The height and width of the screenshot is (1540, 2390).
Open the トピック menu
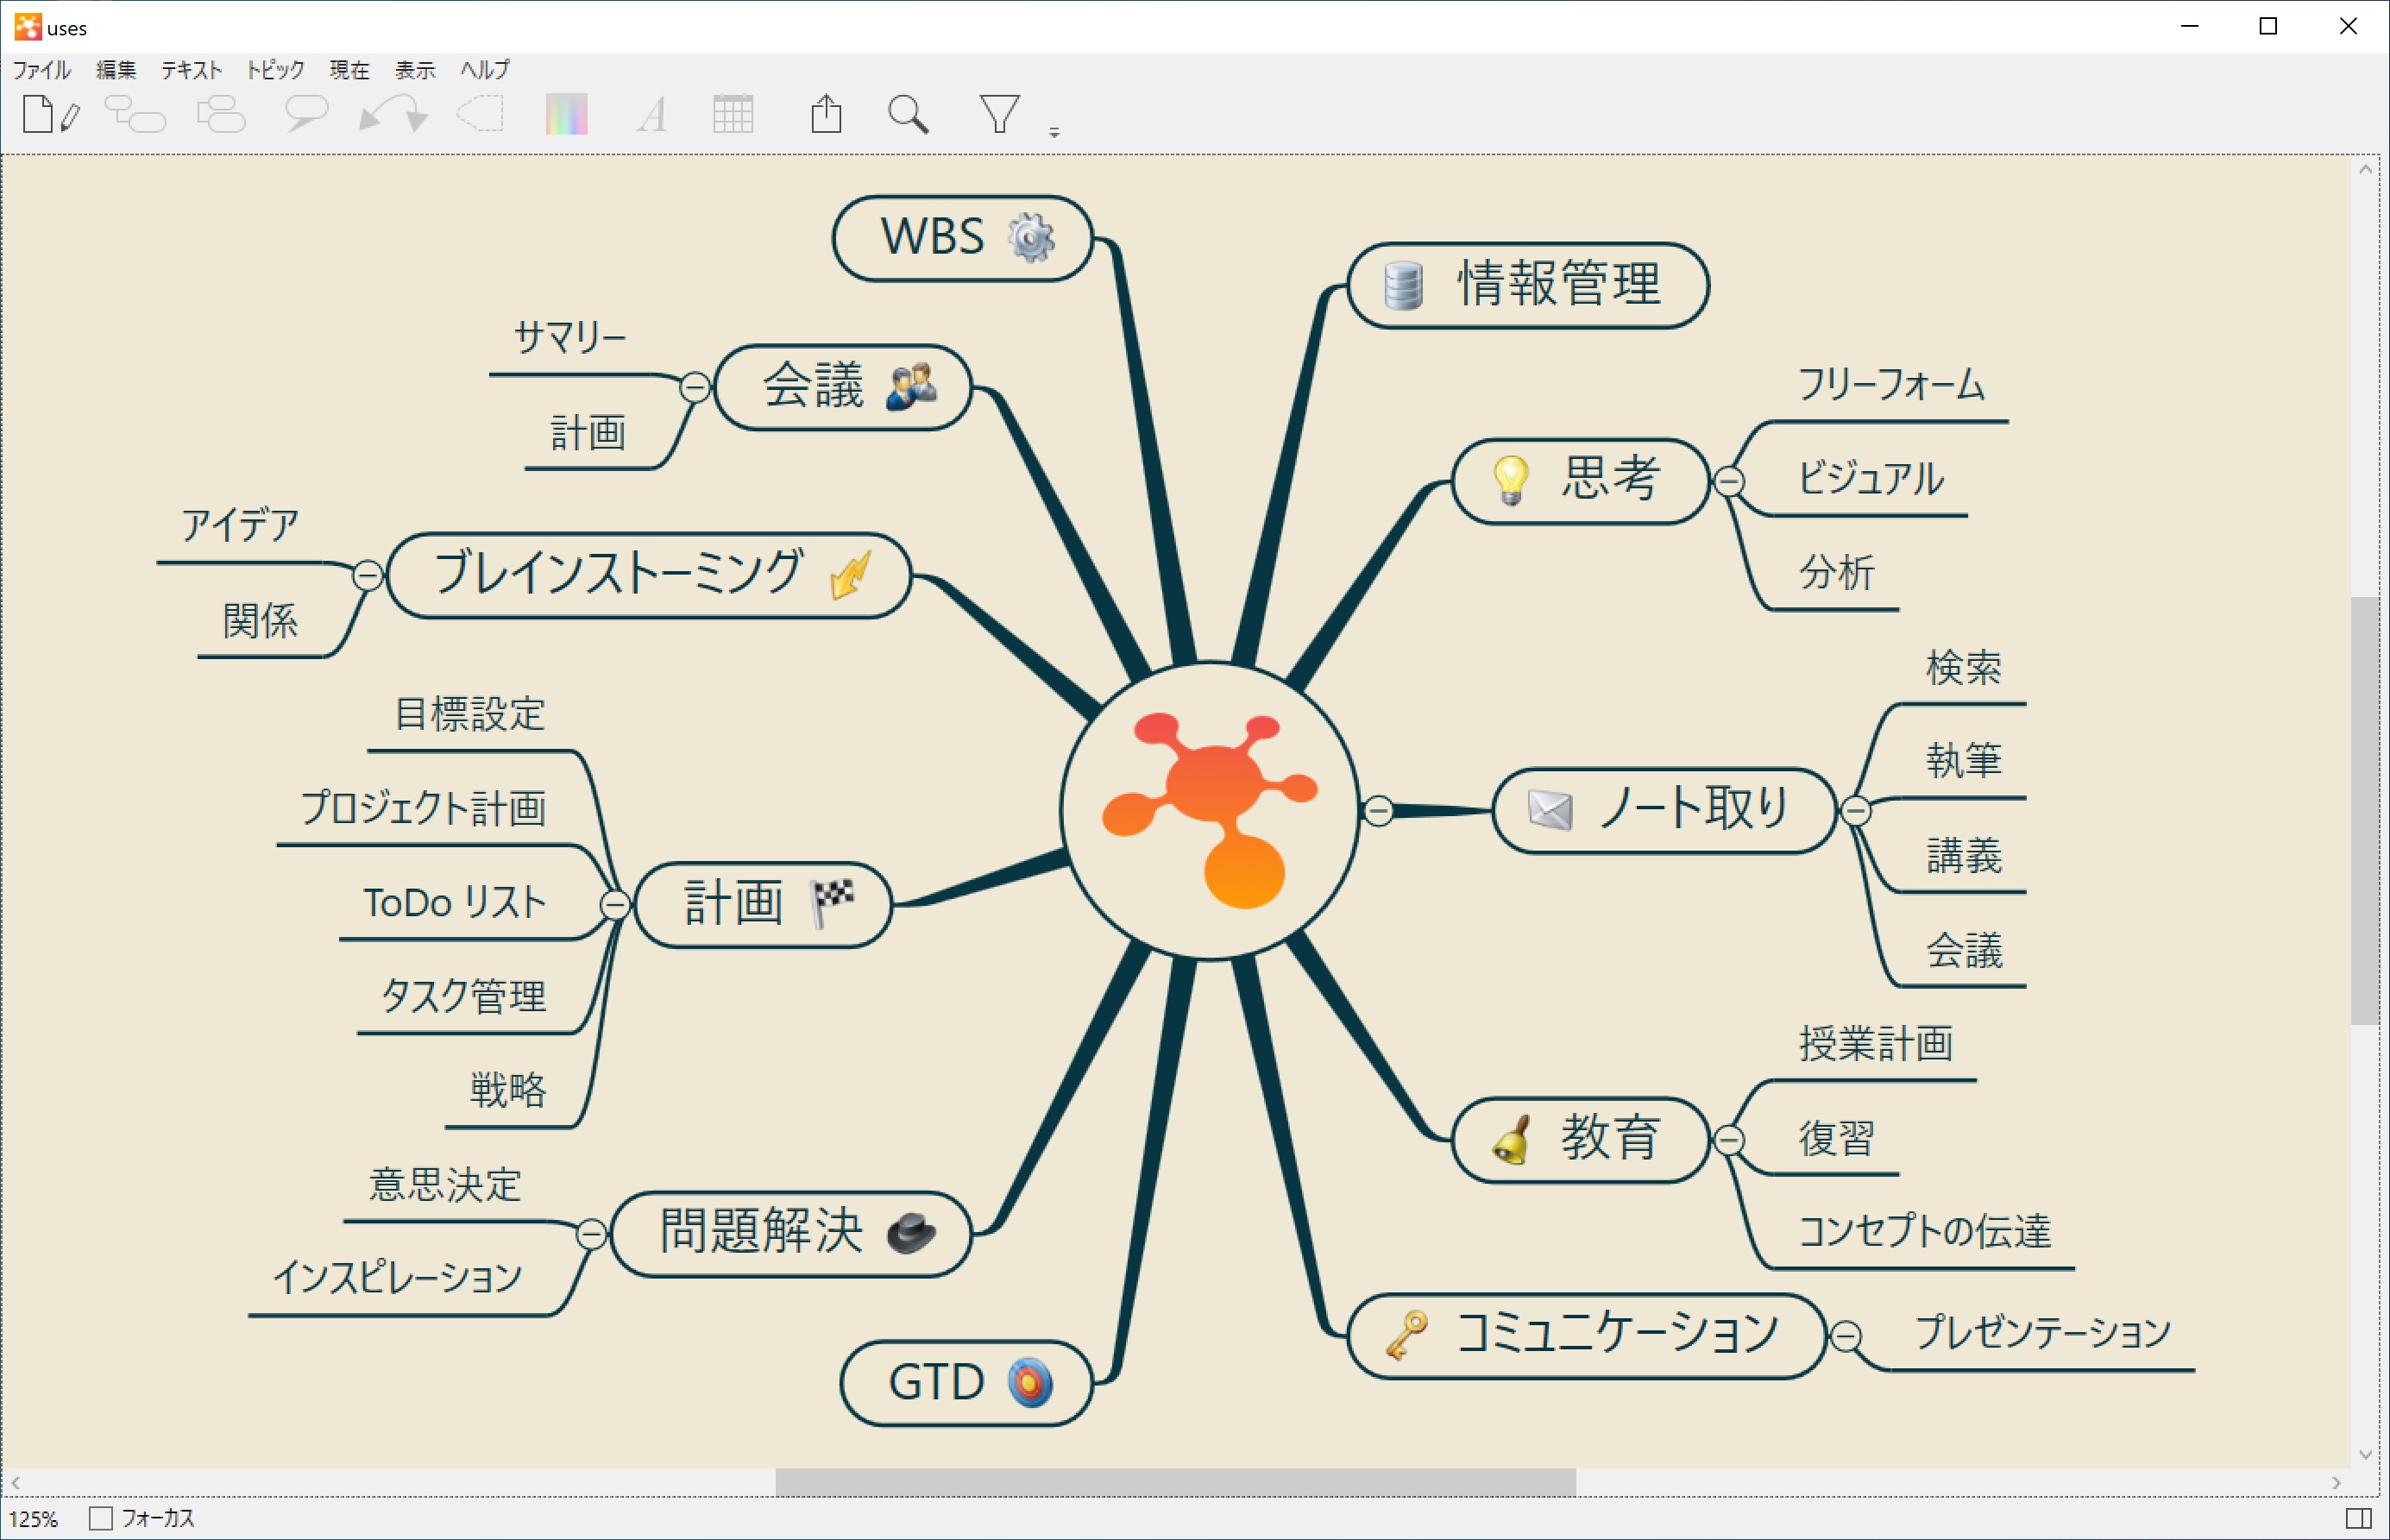[x=275, y=70]
